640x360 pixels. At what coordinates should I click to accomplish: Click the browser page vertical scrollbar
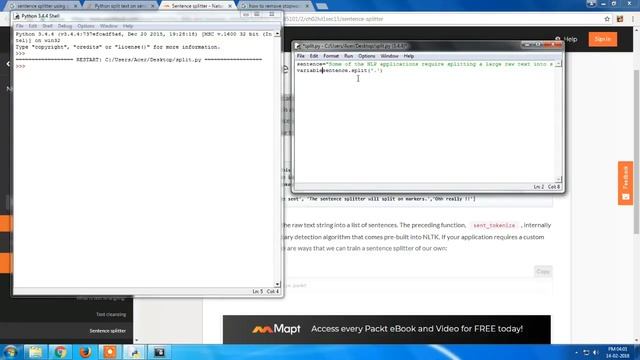pos(636,151)
